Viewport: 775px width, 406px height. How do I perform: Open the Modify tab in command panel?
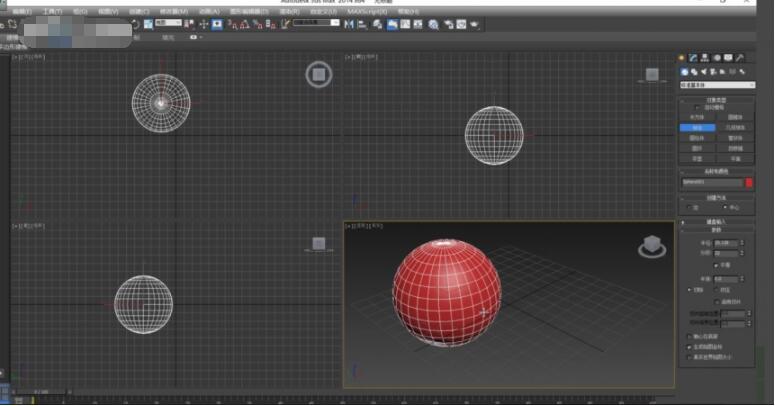[x=694, y=58]
